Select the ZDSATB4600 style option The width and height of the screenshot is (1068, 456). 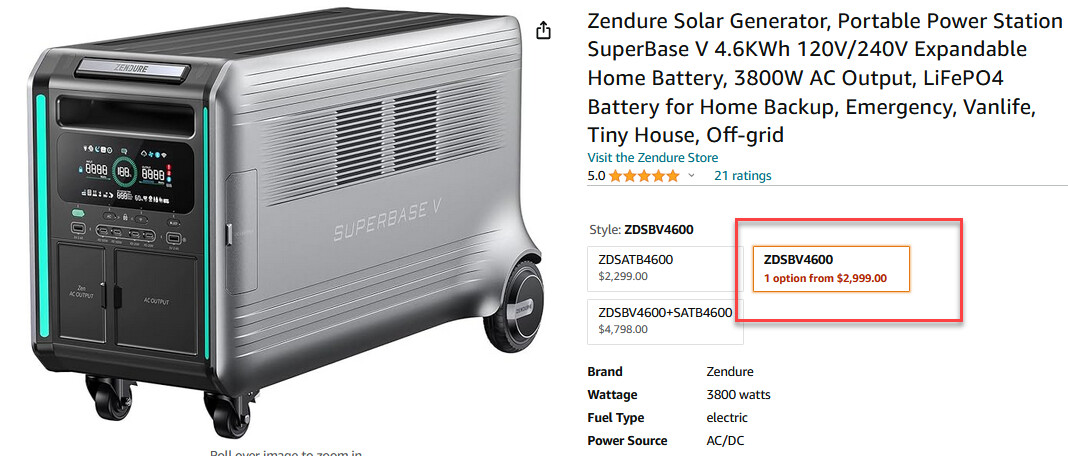tap(665, 269)
